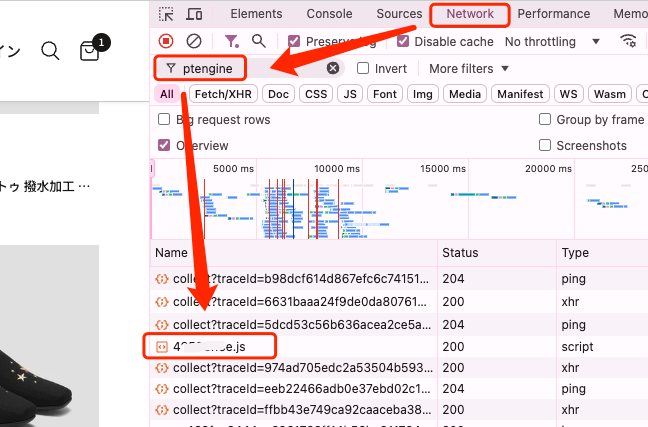The image size is (648, 427).
Task: Open the Performance tab
Action: click(553, 14)
